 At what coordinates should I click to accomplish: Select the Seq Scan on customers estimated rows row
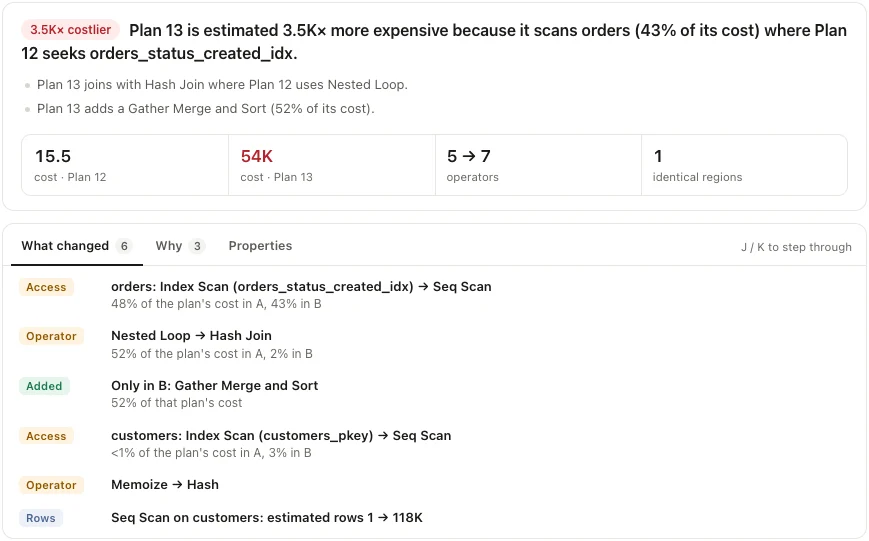pos(434,518)
